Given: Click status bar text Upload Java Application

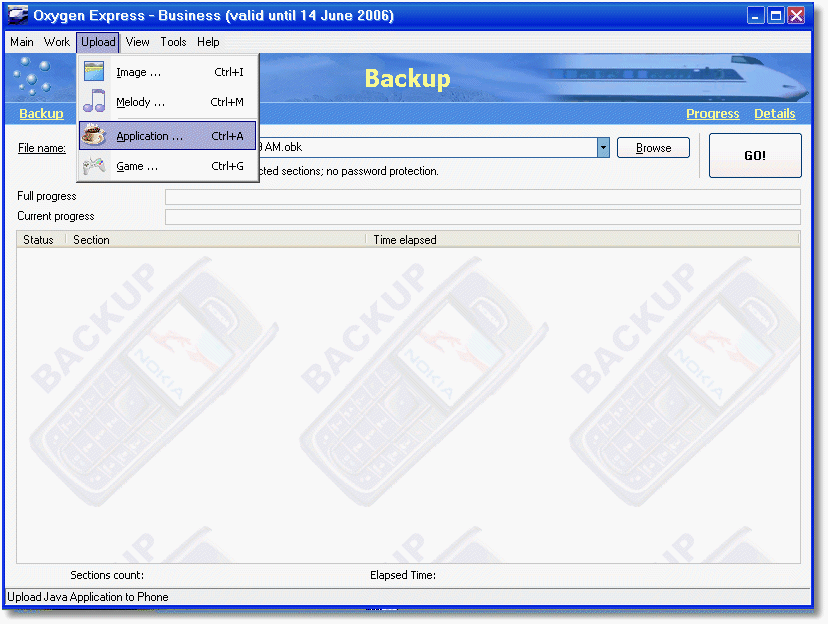Looking at the screenshot, I should [x=88, y=597].
